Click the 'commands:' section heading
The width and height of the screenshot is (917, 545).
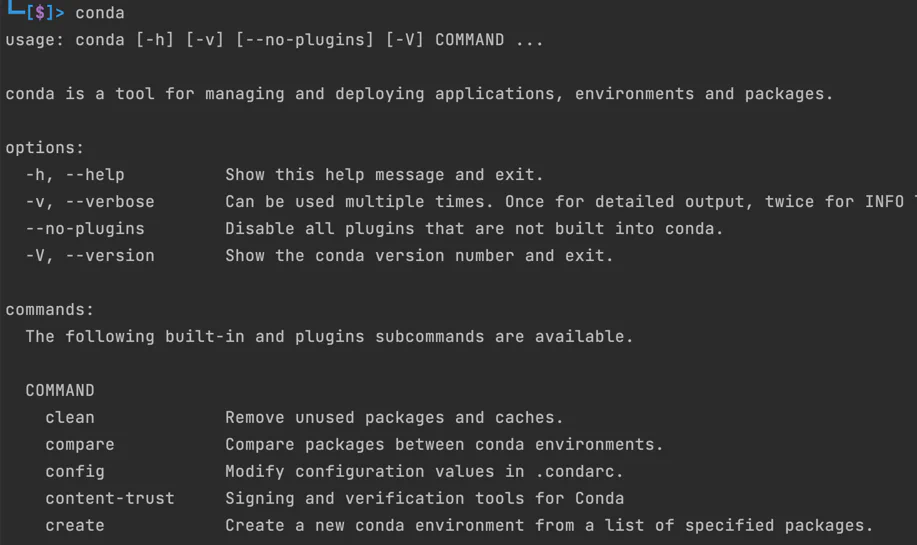(50, 310)
